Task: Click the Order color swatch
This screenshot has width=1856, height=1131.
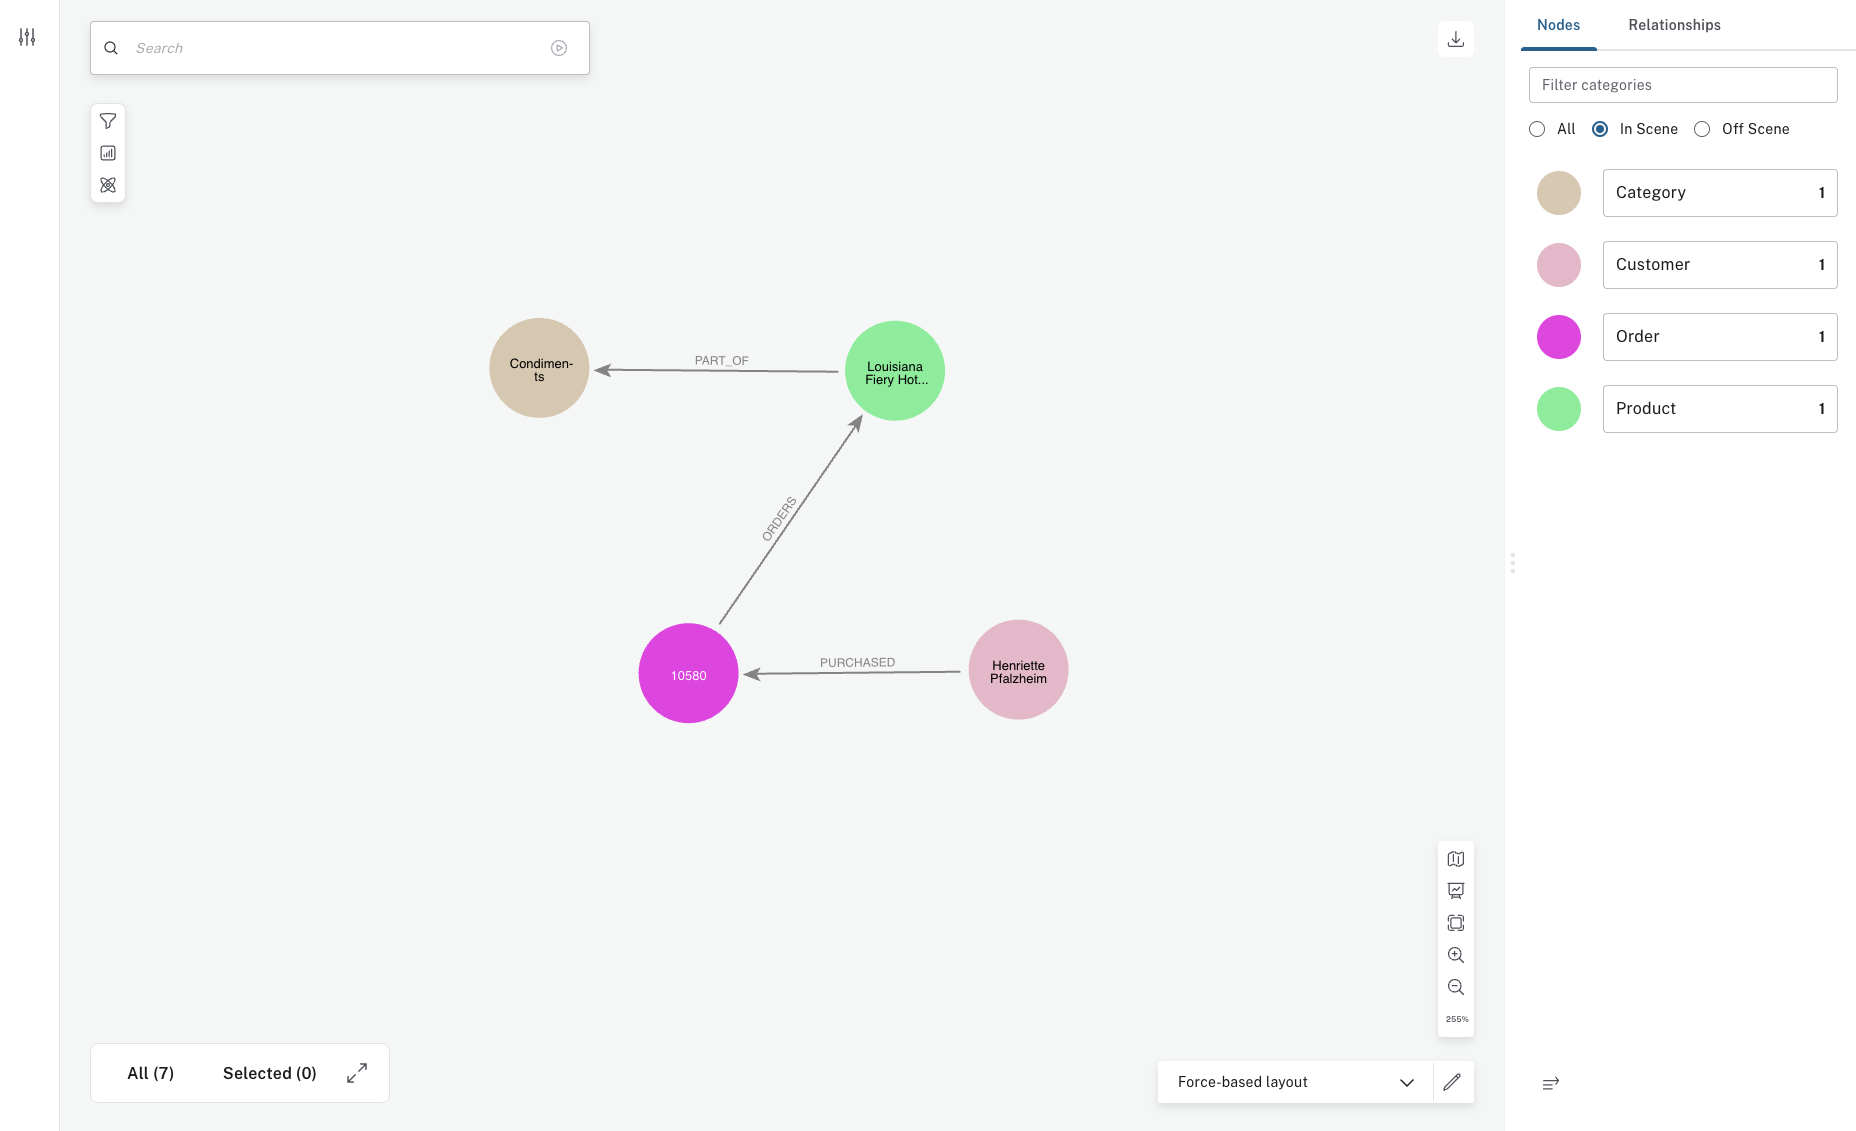Action: (x=1559, y=337)
